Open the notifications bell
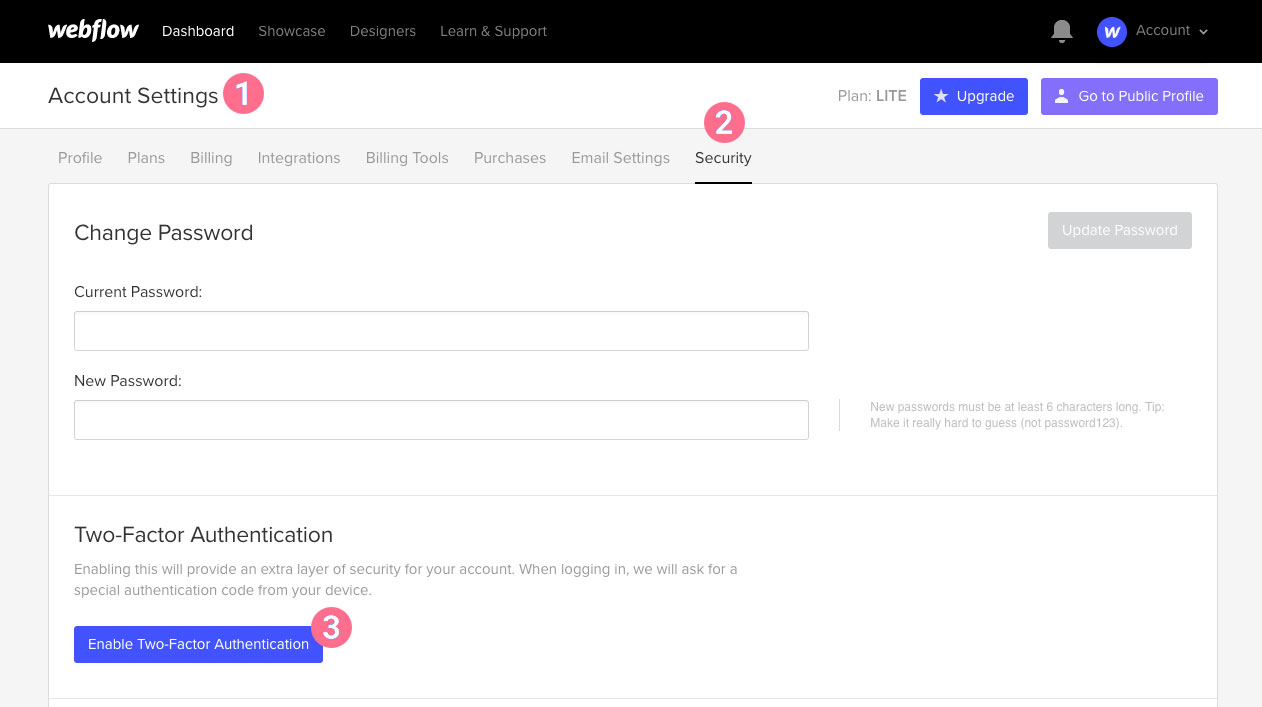The height and width of the screenshot is (707, 1262). (x=1061, y=31)
